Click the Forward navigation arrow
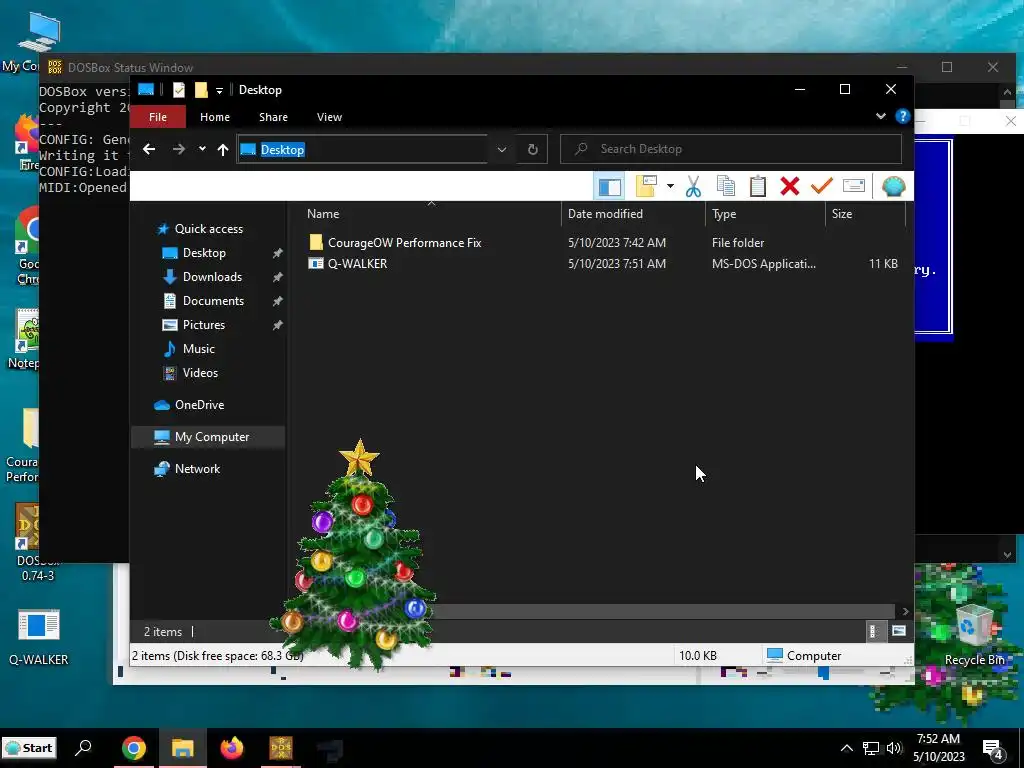This screenshot has height=768, width=1024. [178, 150]
